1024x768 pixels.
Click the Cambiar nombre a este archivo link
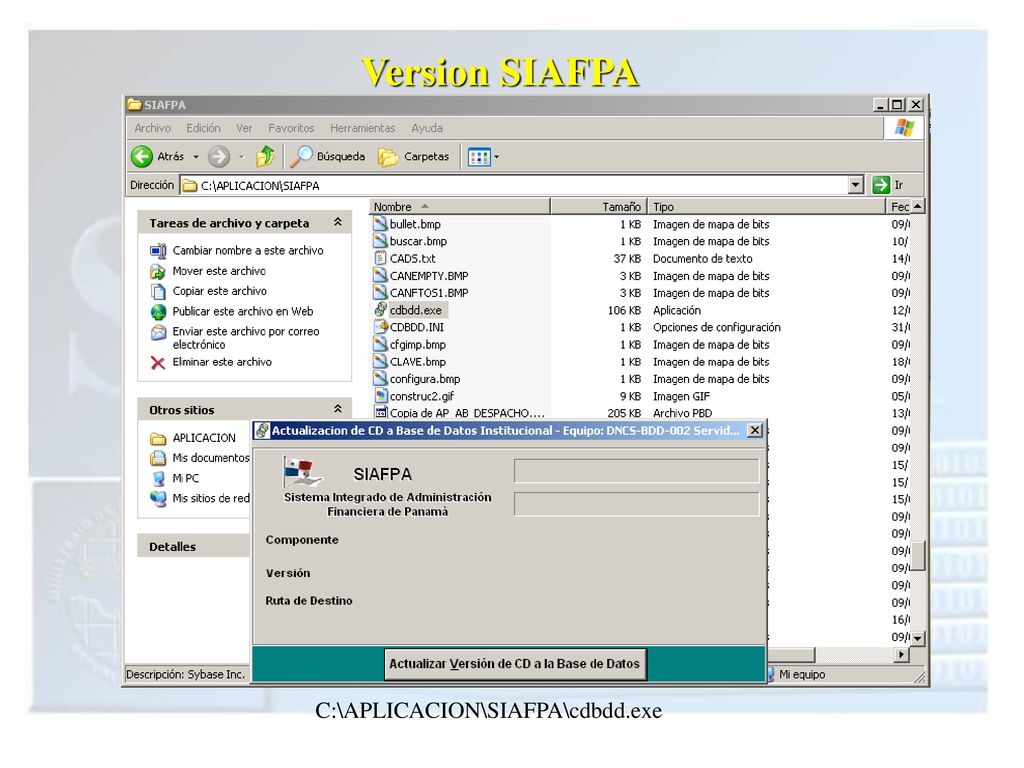tap(248, 251)
